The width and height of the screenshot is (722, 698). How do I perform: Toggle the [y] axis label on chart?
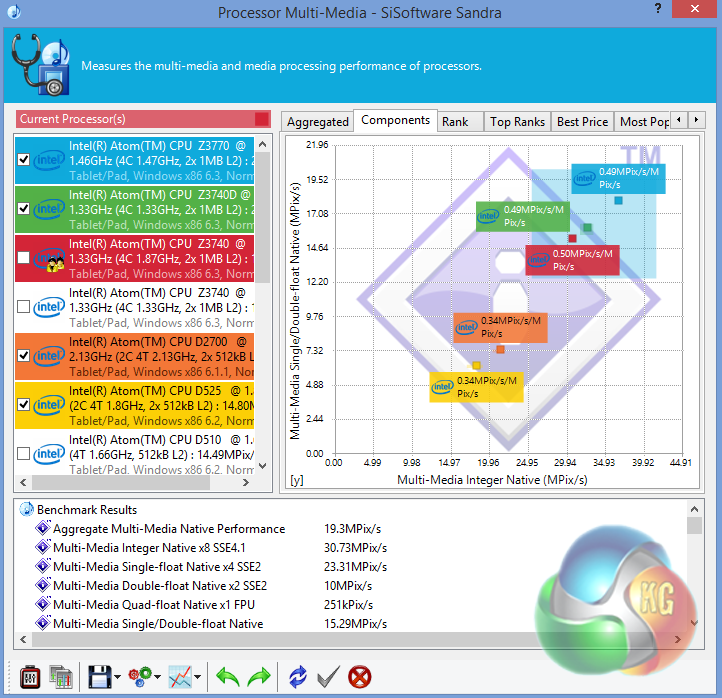point(297,480)
